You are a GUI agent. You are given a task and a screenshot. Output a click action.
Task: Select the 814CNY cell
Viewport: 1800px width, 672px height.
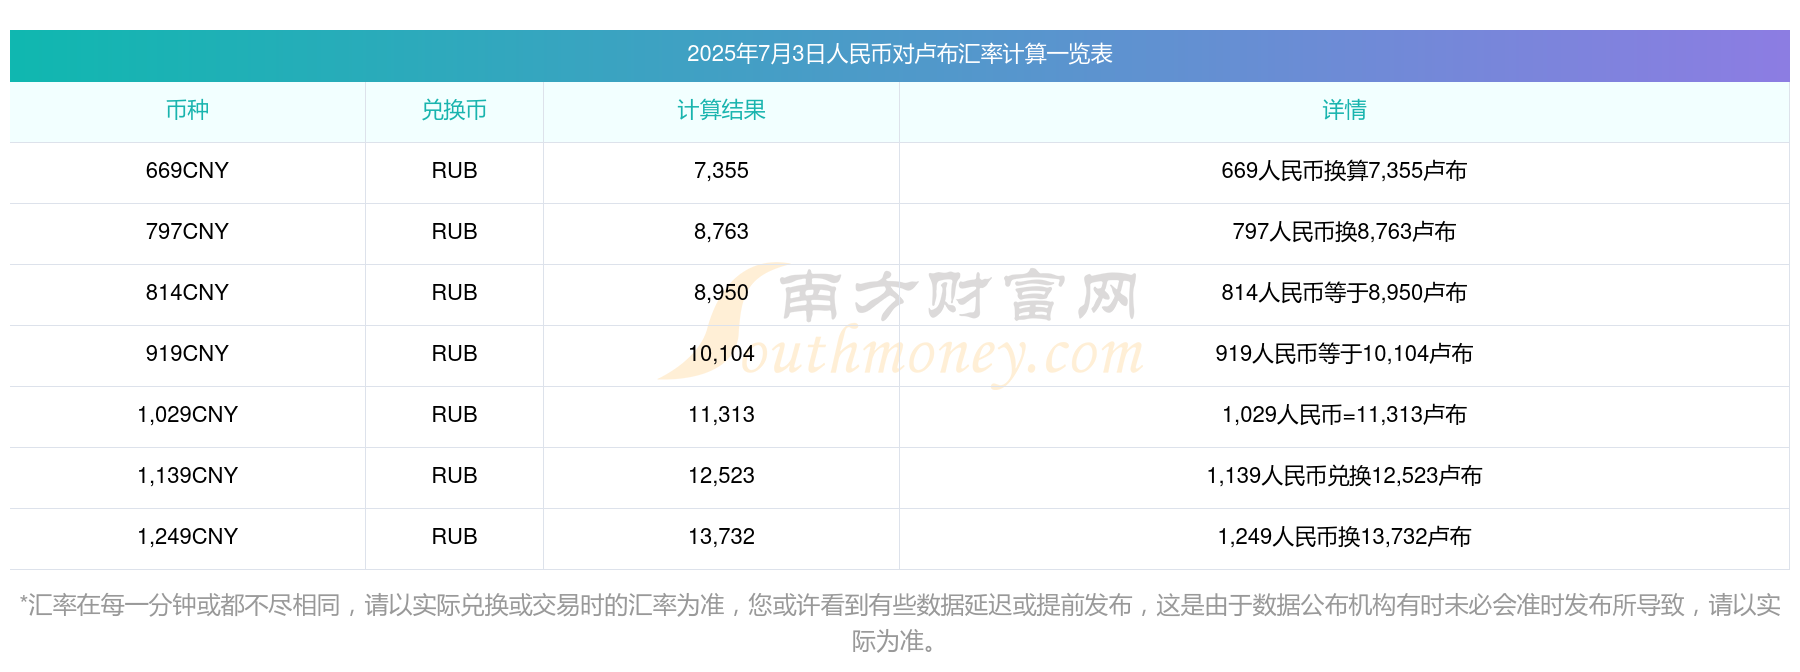click(187, 293)
